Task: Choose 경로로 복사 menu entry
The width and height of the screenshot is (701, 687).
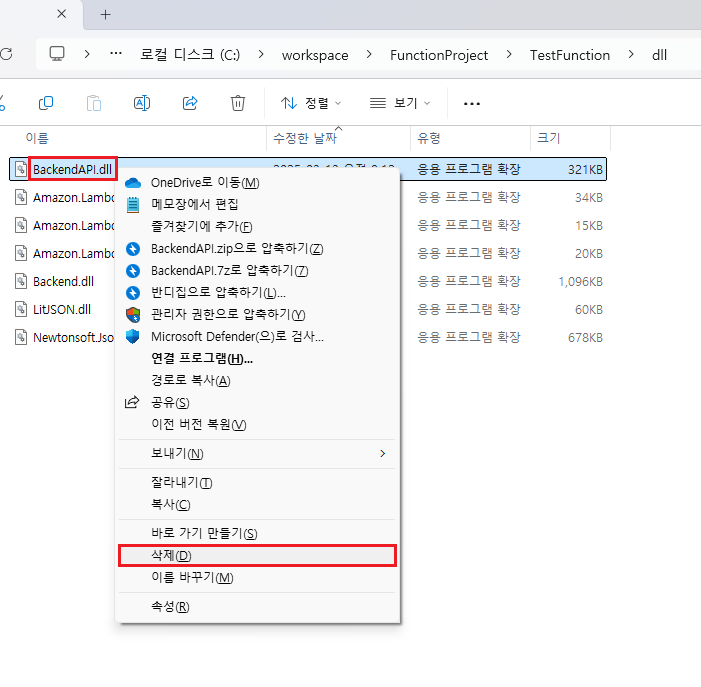Action: pos(257,380)
